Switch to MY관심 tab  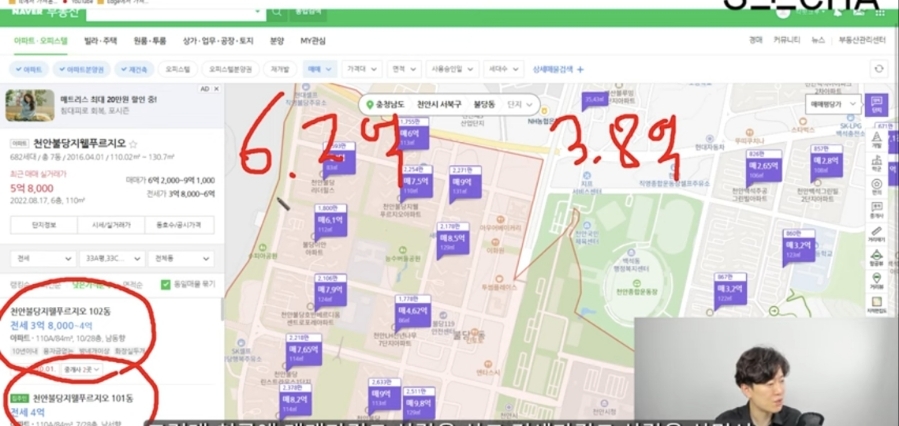coord(313,41)
